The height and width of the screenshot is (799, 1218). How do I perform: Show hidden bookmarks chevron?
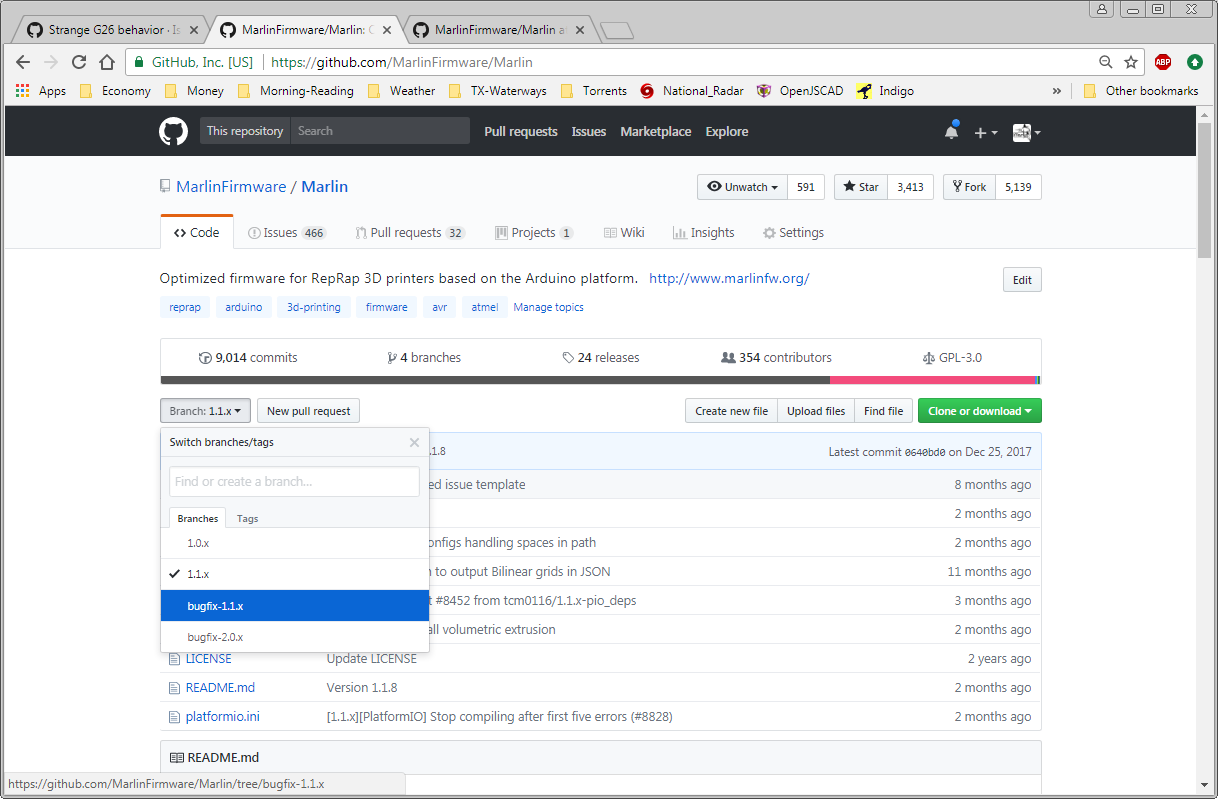click(1057, 91)
